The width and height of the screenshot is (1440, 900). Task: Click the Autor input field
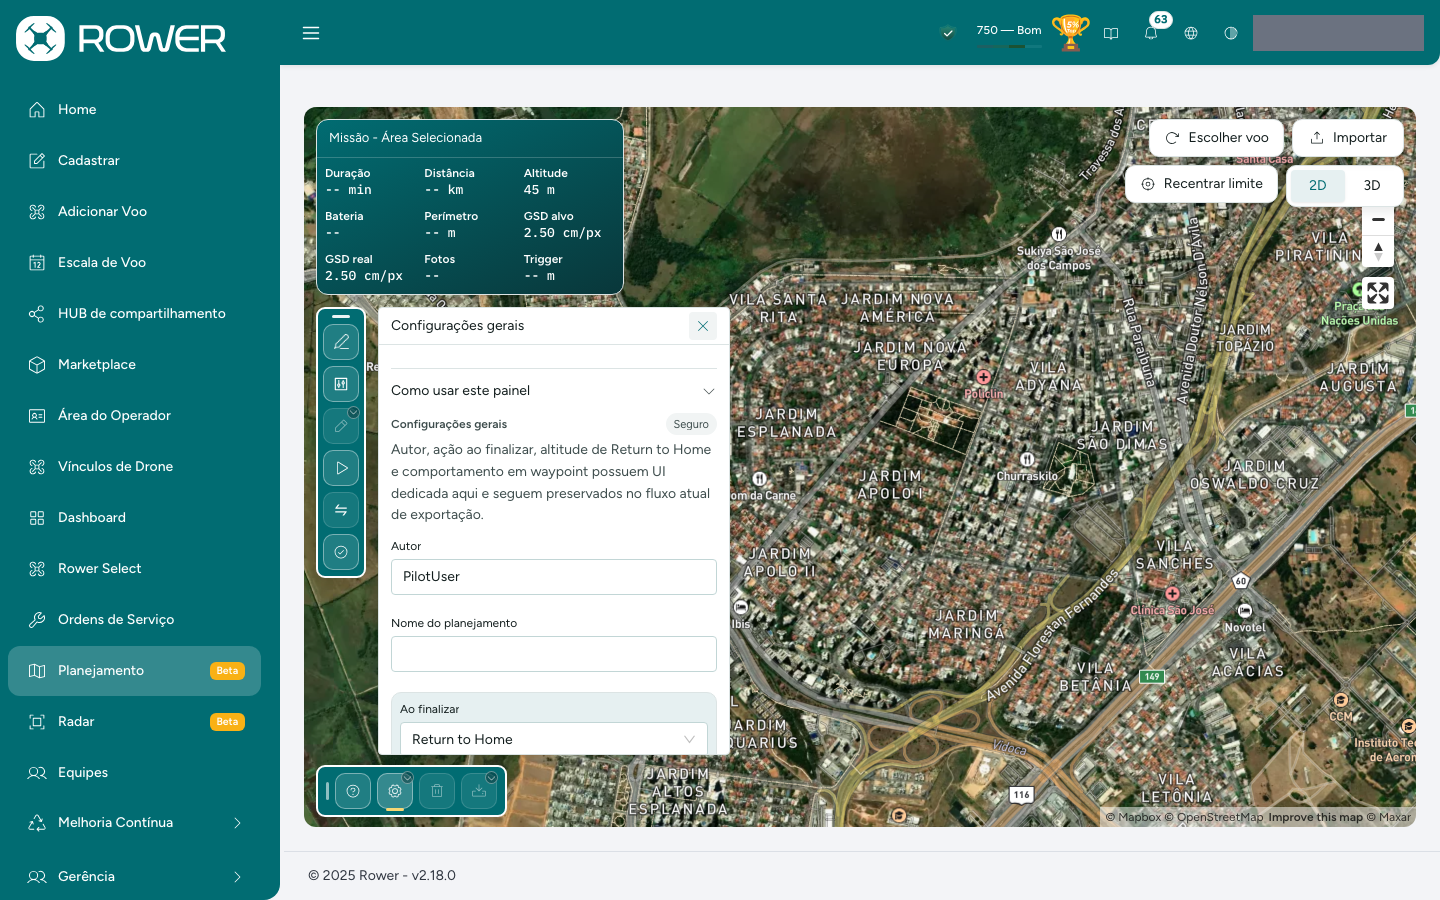[x=554, y=577]
